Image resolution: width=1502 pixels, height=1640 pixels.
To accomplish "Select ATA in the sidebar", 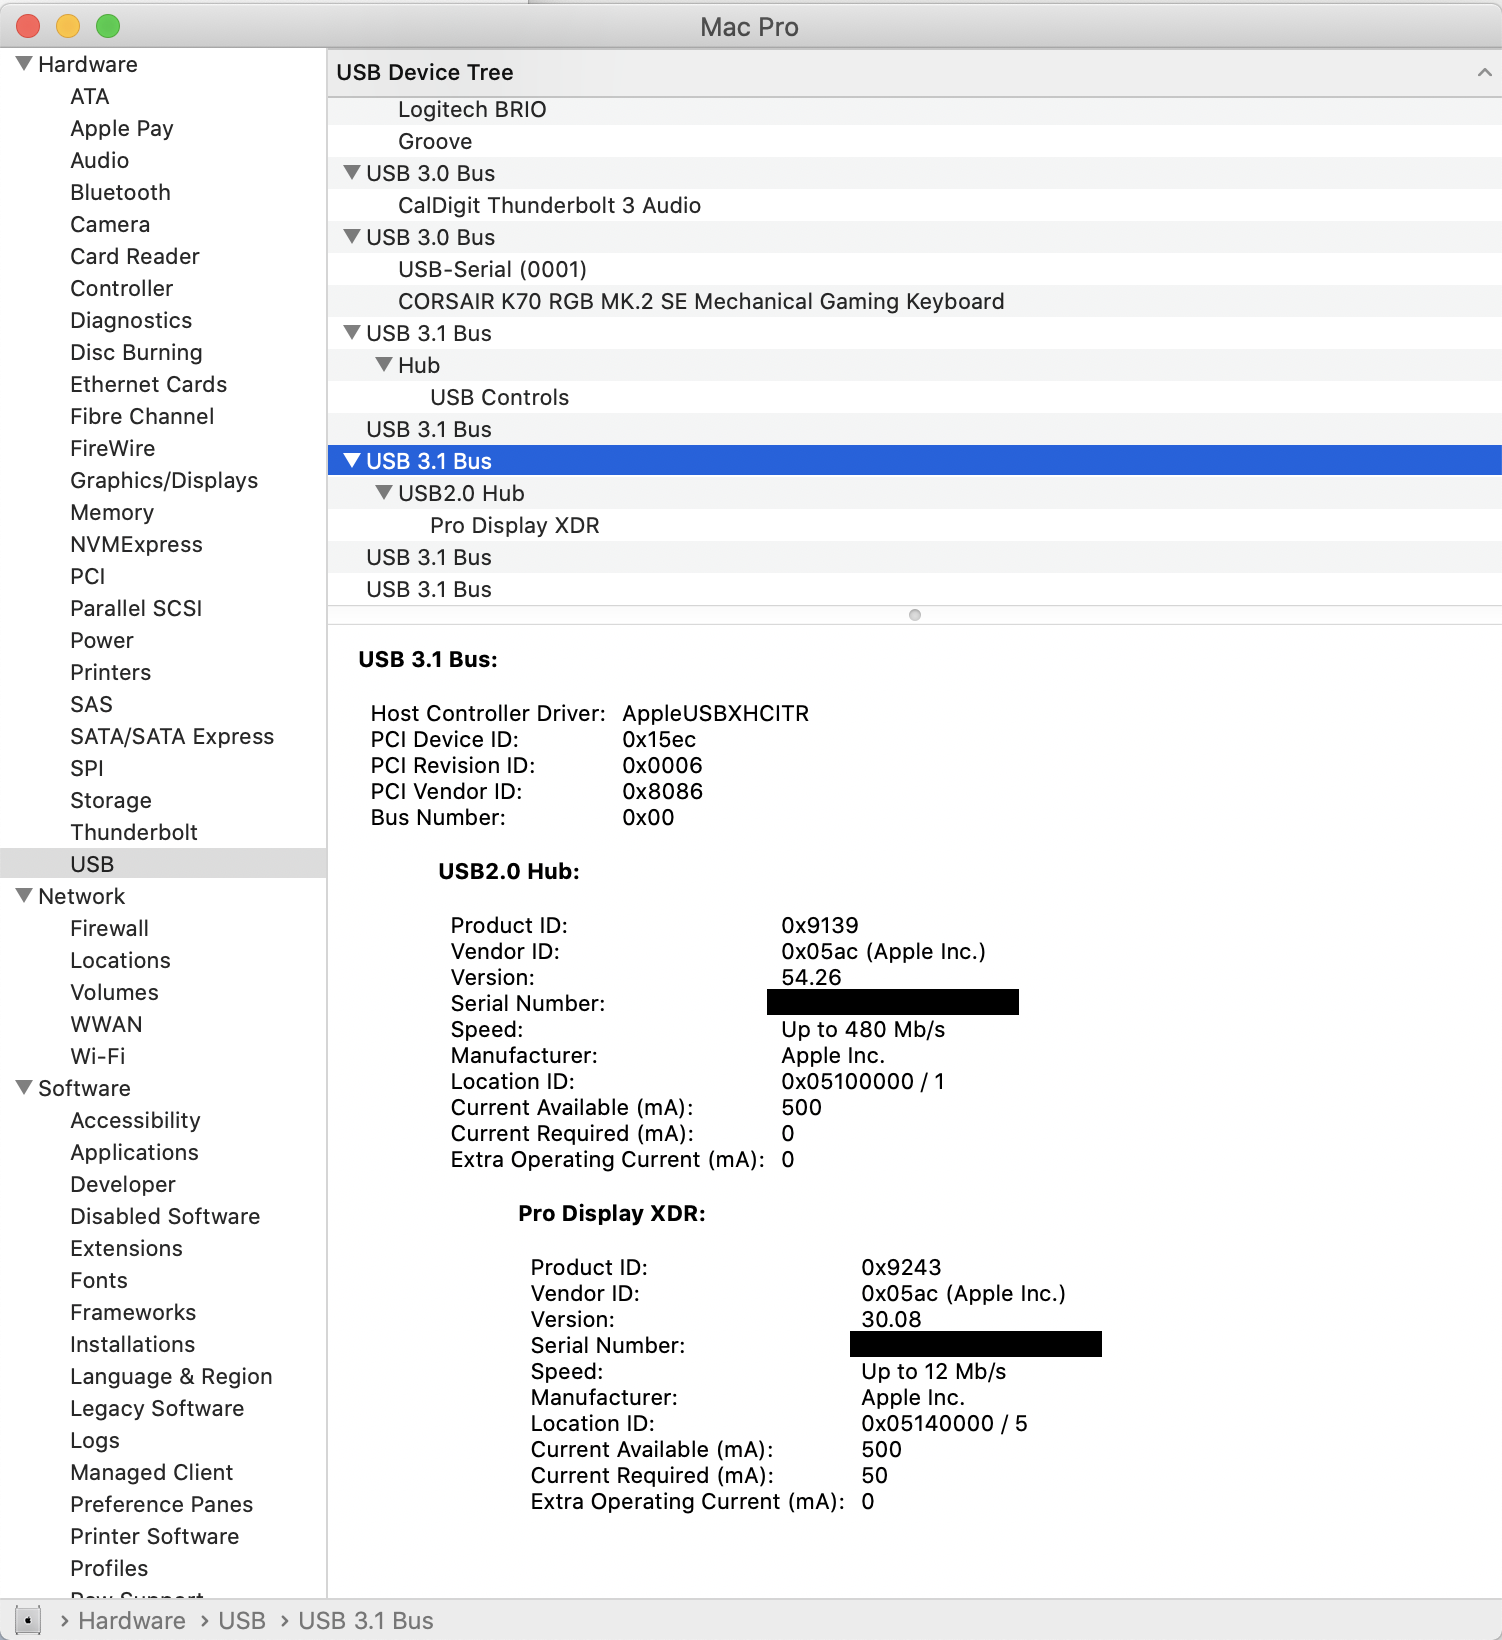I will (90, 97).
